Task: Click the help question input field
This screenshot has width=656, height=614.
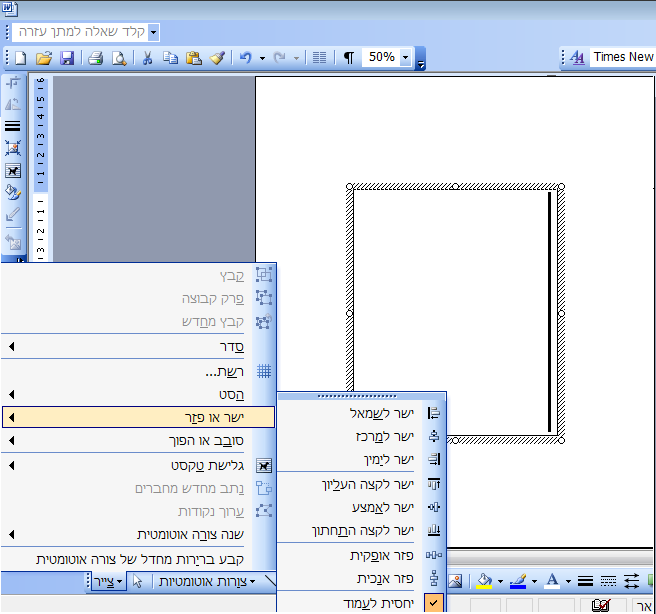Action: coord(81,32)
